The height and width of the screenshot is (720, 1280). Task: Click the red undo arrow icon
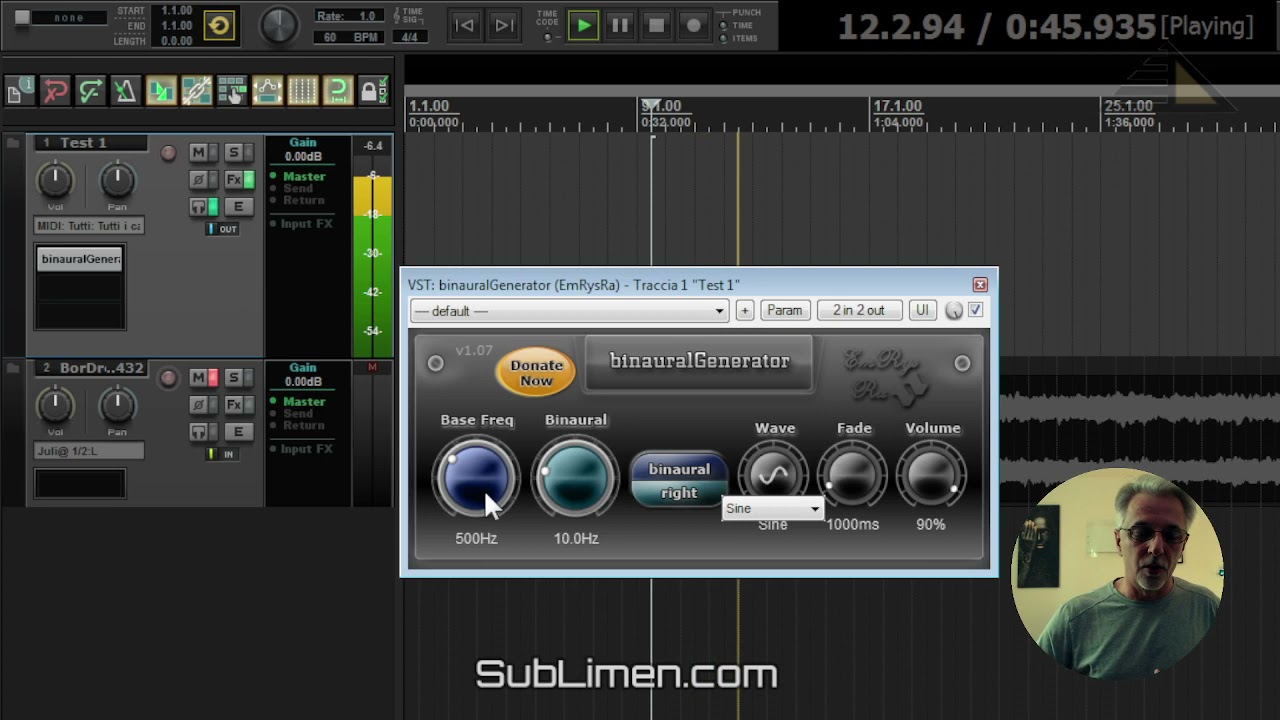click(54, 91)
